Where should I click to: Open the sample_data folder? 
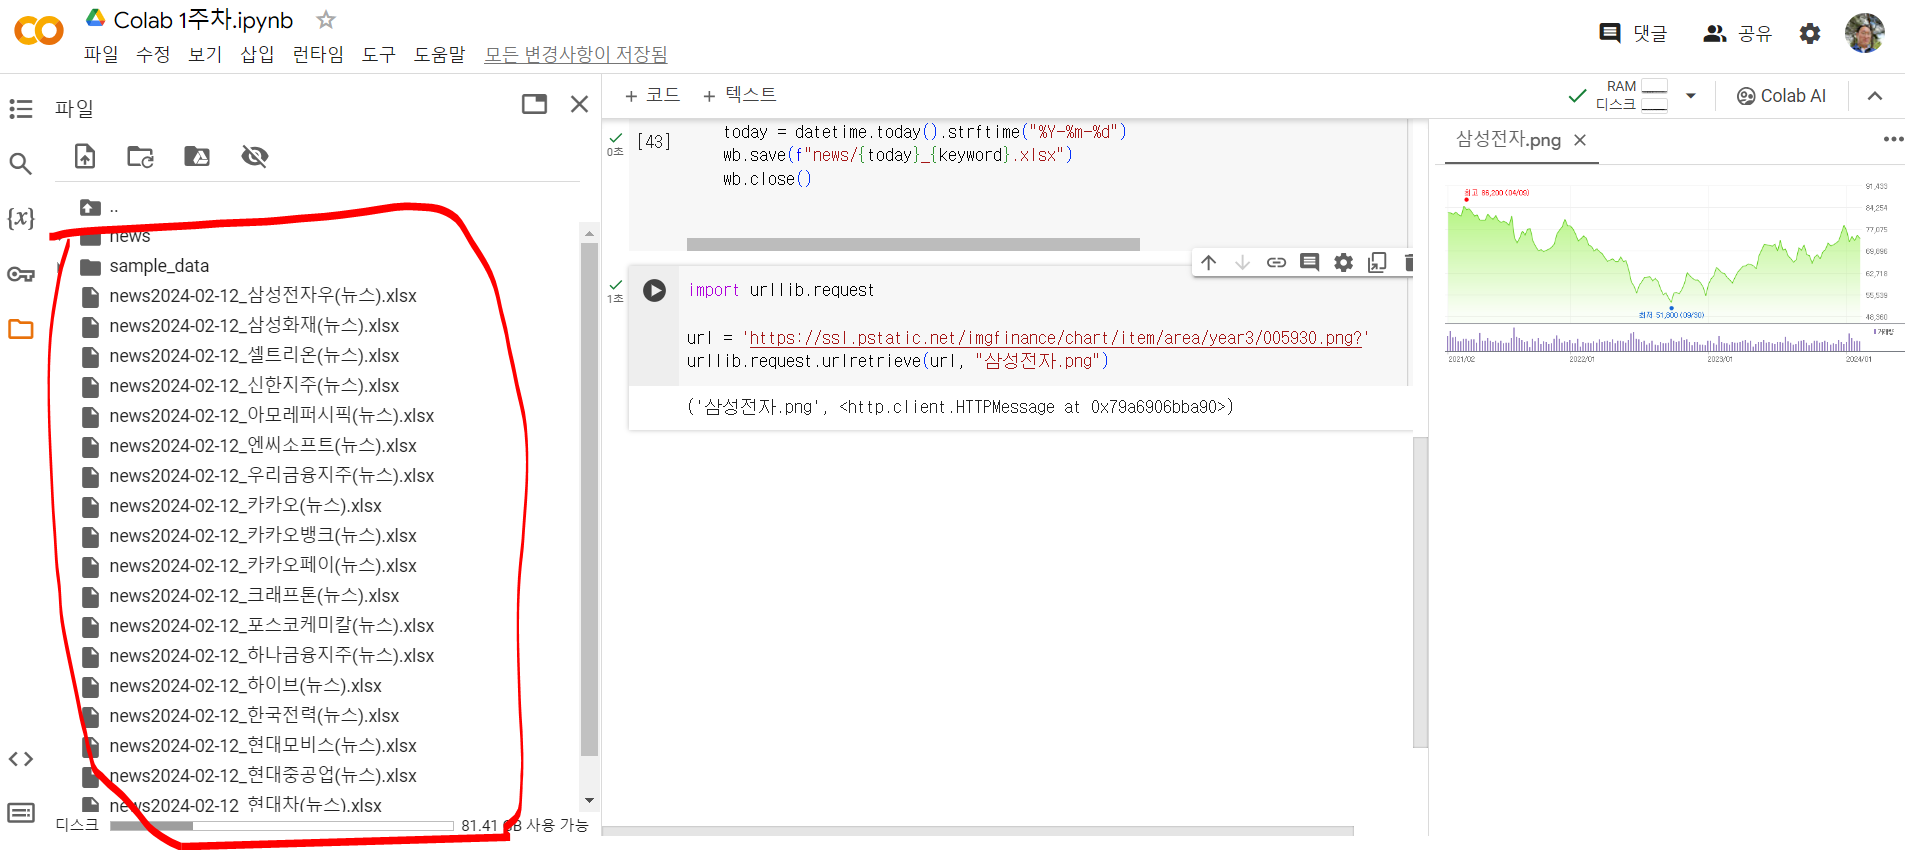(159, 266)
